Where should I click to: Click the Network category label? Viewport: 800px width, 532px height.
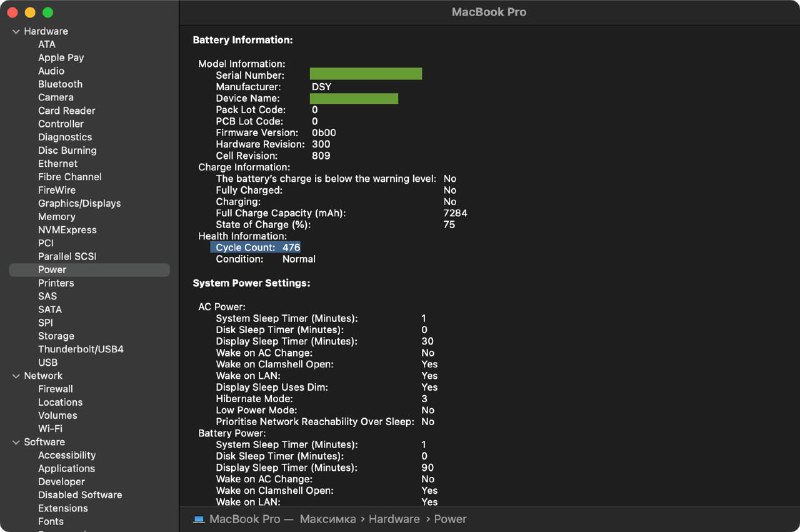43,376
